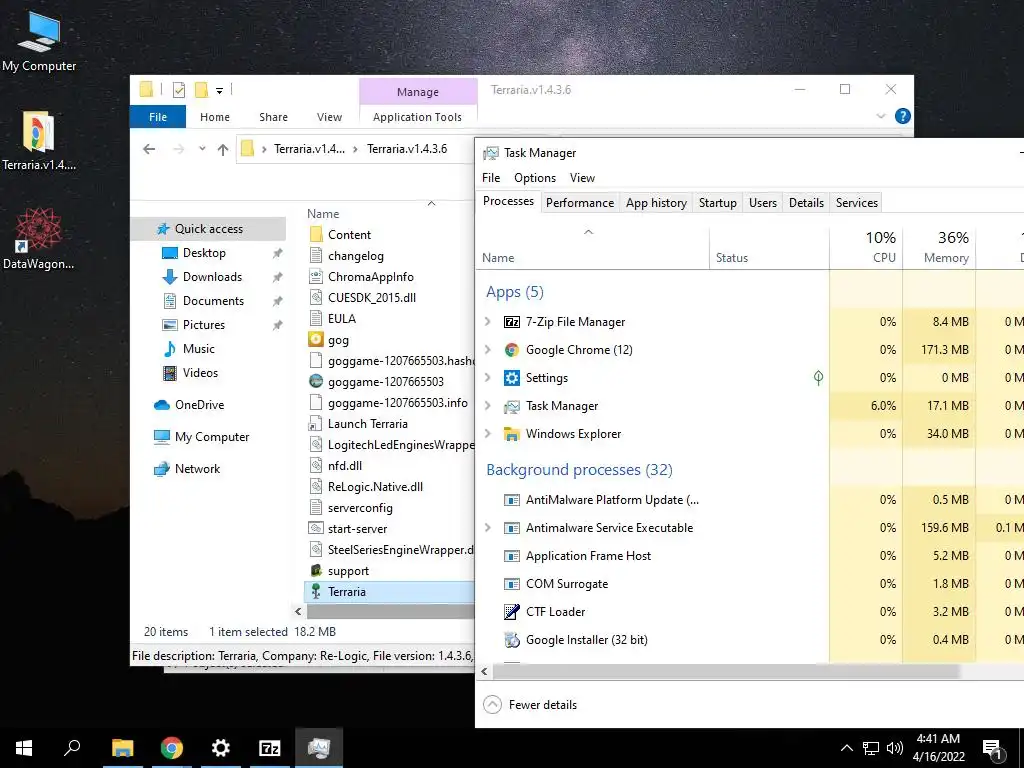The width and height of the screenshot is (1024, 768).
Task: Select the Terraria executable tree icon
Action: click(x=316, y=592)
